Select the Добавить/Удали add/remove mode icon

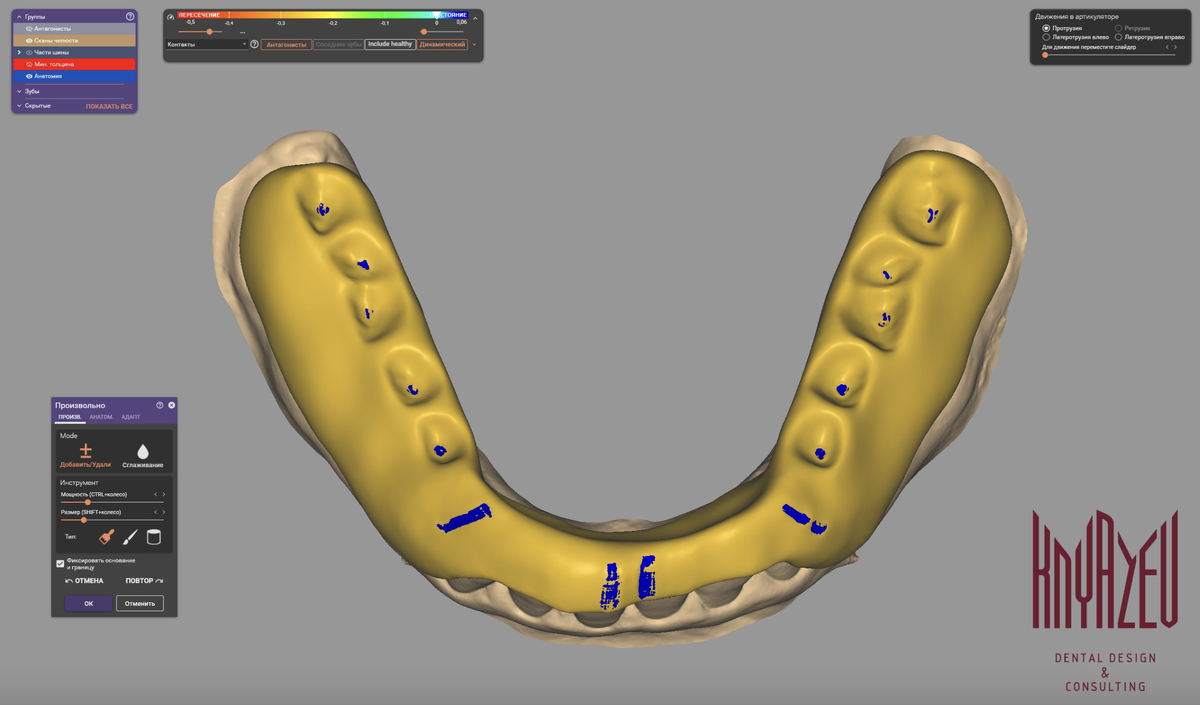tap(85, 451)
